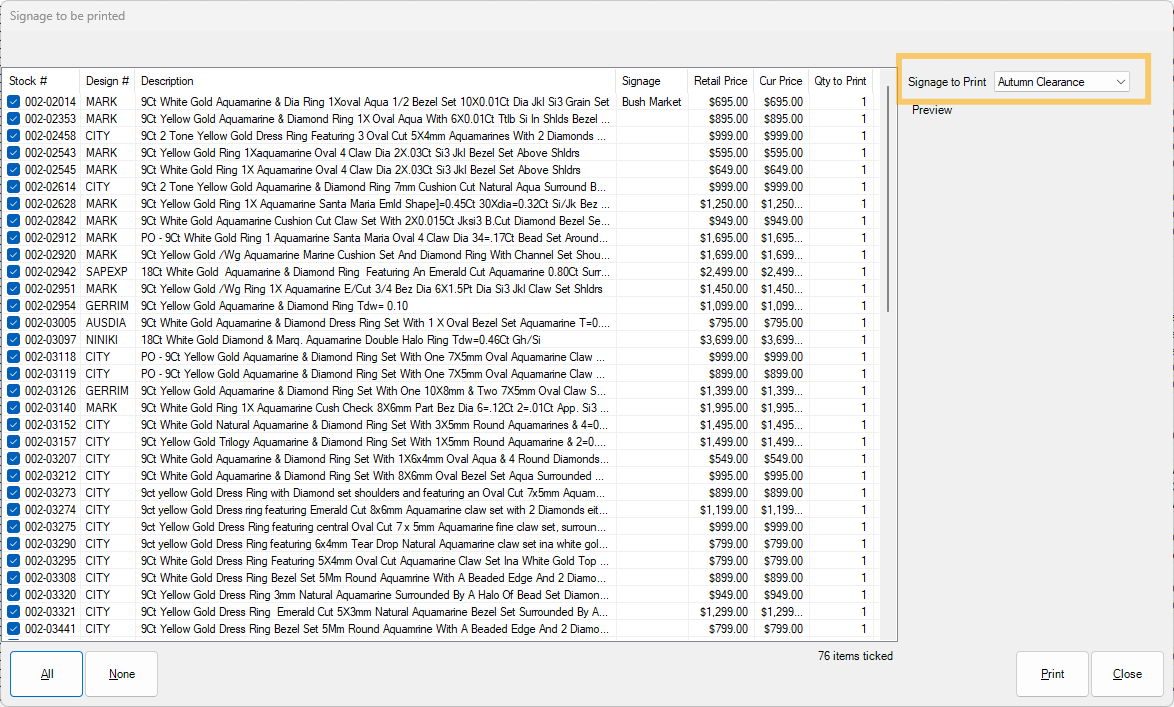Image resolution: width=1174 pixels, height=707 pixels.
Task: Click the Cur Price column header
Action: 780,81
